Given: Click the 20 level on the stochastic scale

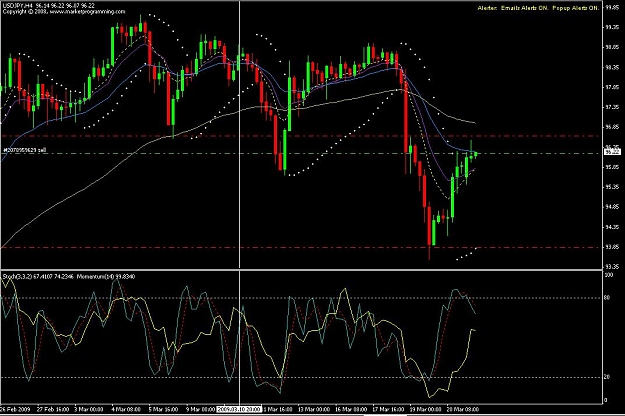Looking at the screenshot, I should (x=607, y=377).
